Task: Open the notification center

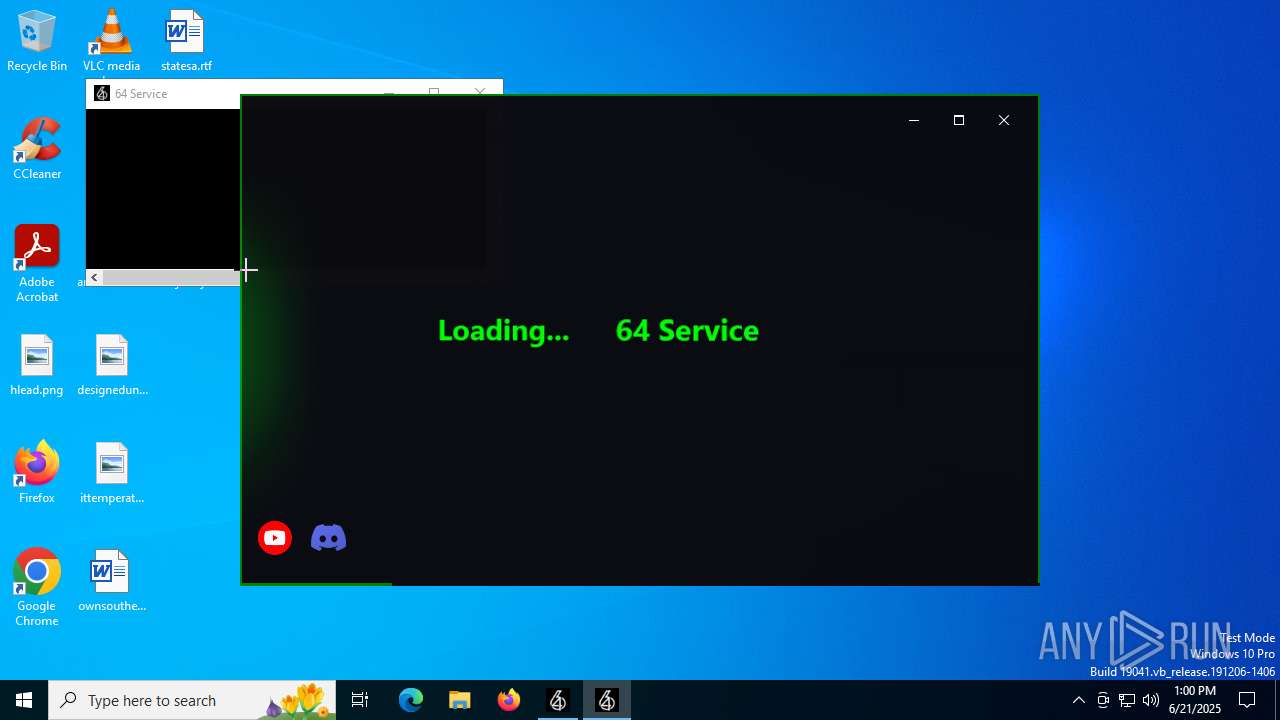Action: pos(1247,700)
